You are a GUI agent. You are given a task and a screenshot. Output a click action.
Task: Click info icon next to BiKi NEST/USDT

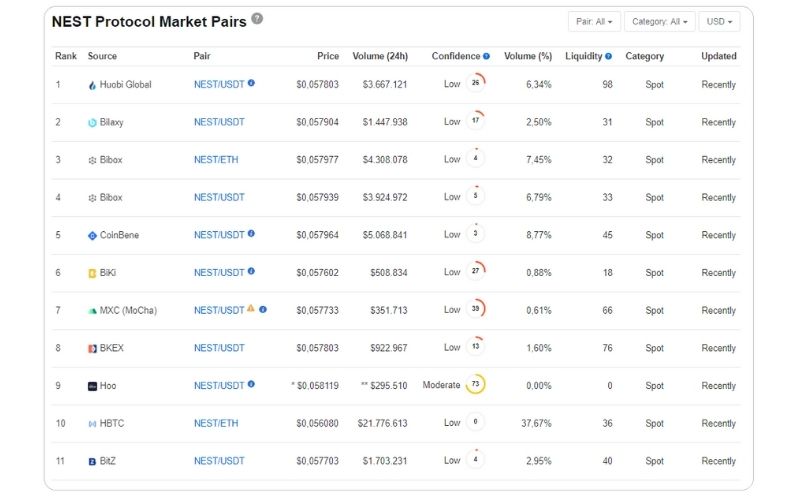[251, 271]
